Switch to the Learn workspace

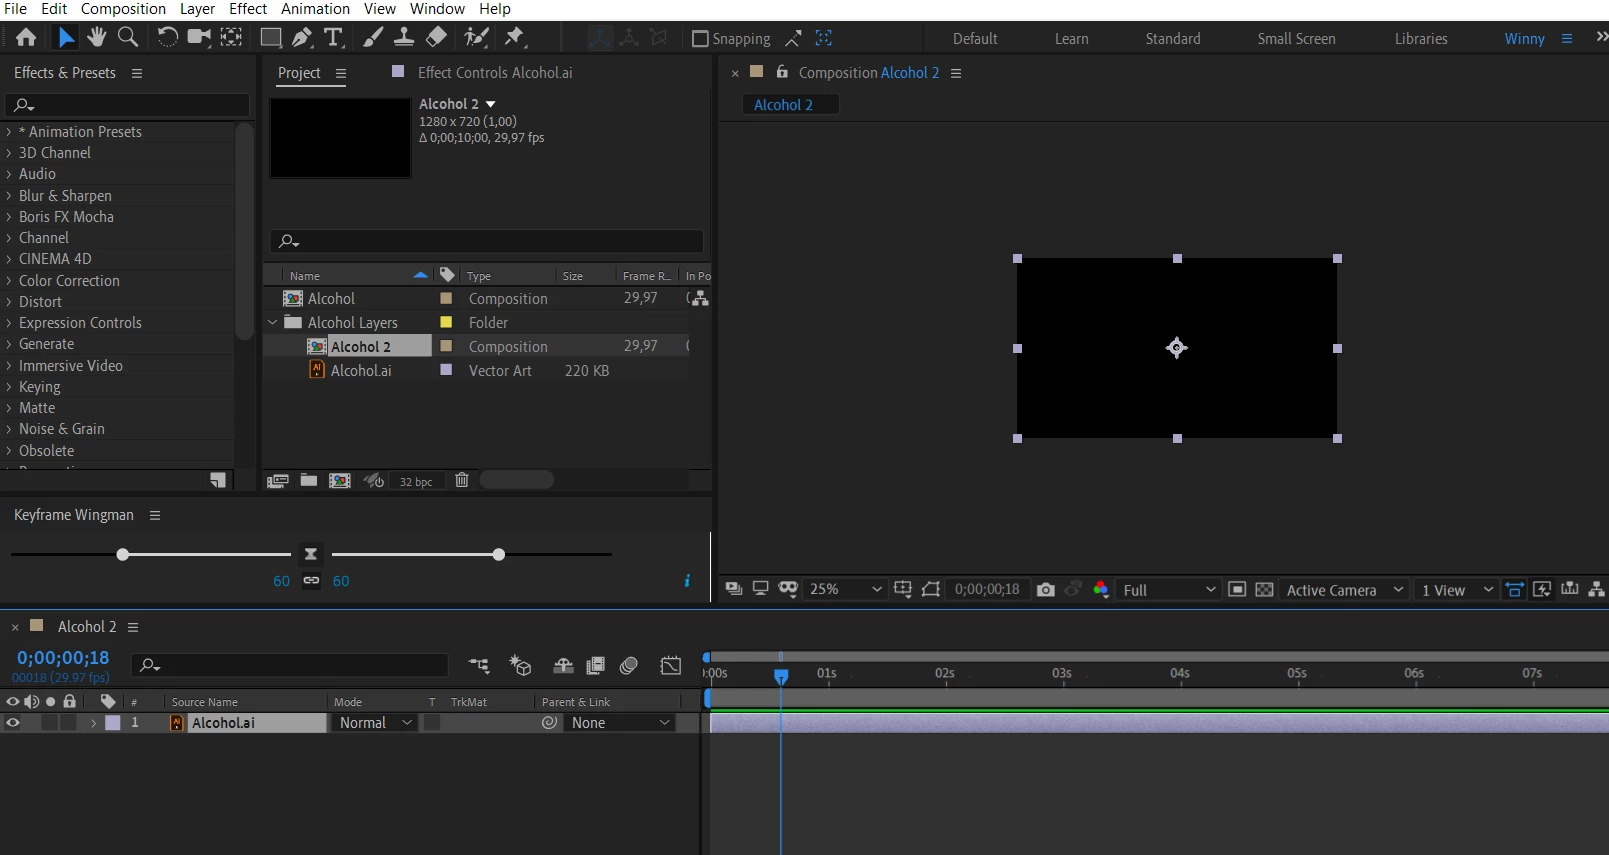click(1072, 38)
